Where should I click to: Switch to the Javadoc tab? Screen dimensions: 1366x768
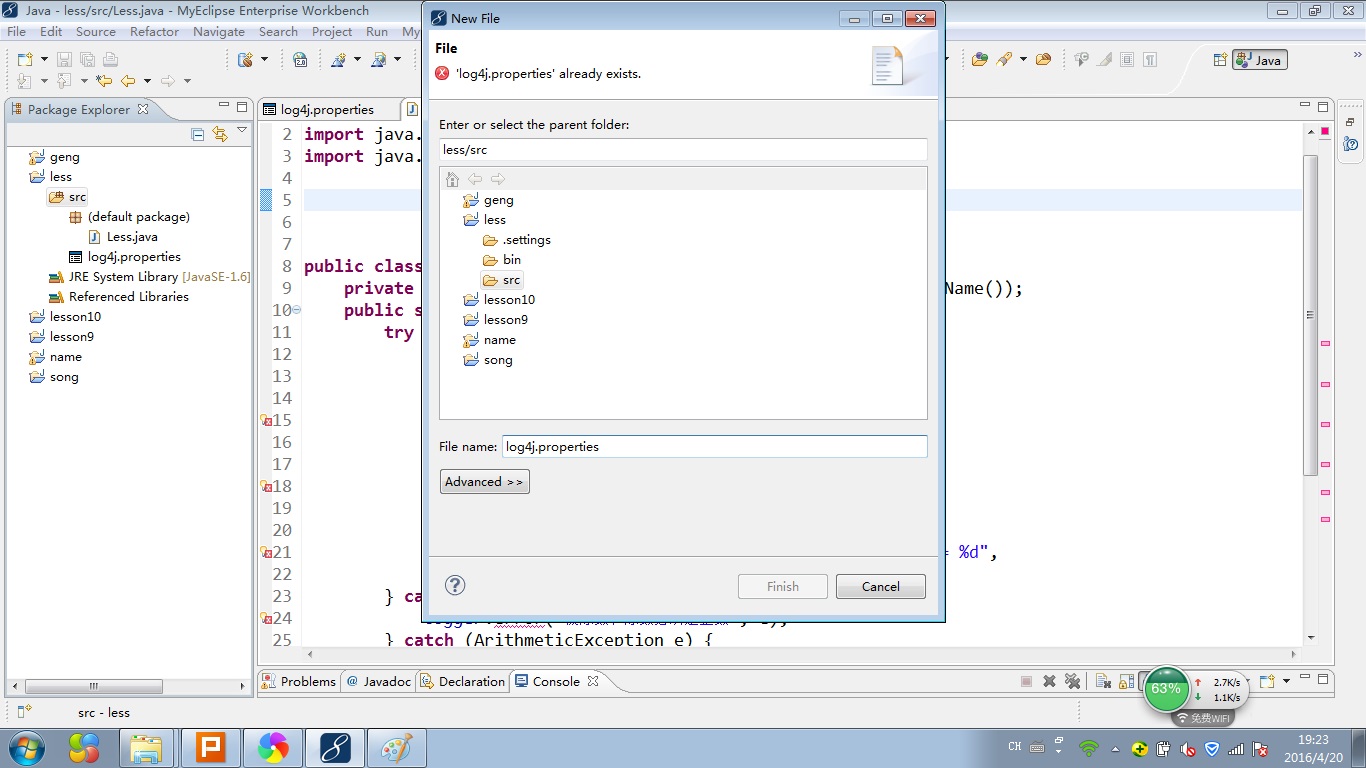[x=378, y=681]
